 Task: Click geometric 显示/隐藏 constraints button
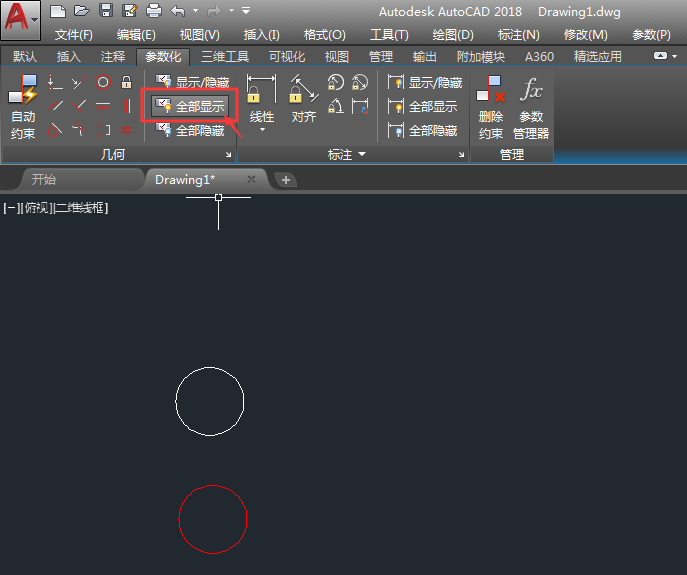[192, 82]
